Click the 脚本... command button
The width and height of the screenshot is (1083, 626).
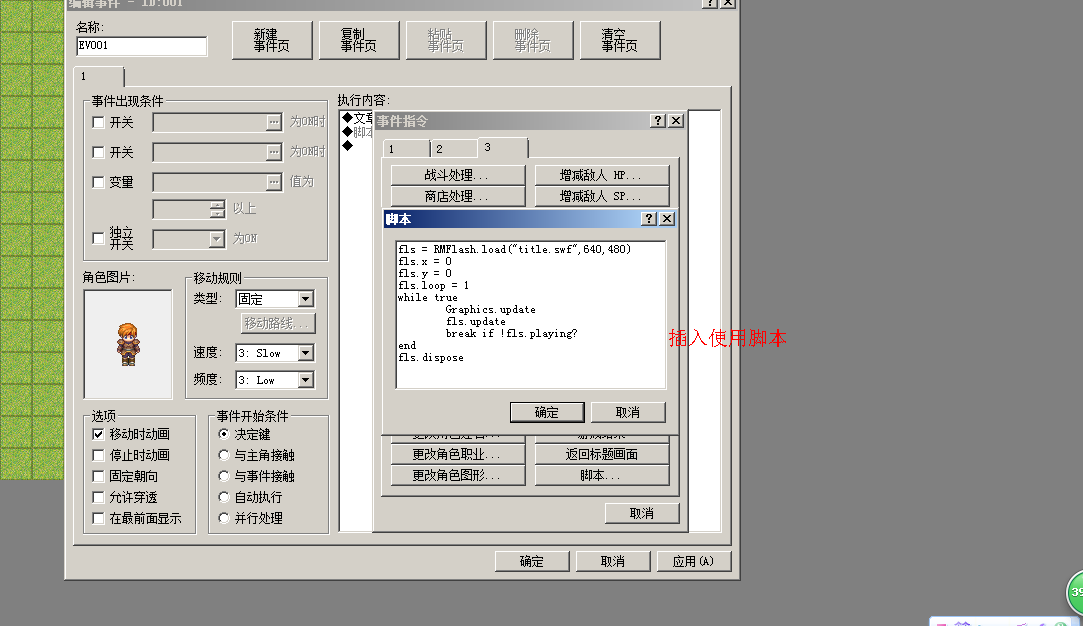click(x=602, y=475)
